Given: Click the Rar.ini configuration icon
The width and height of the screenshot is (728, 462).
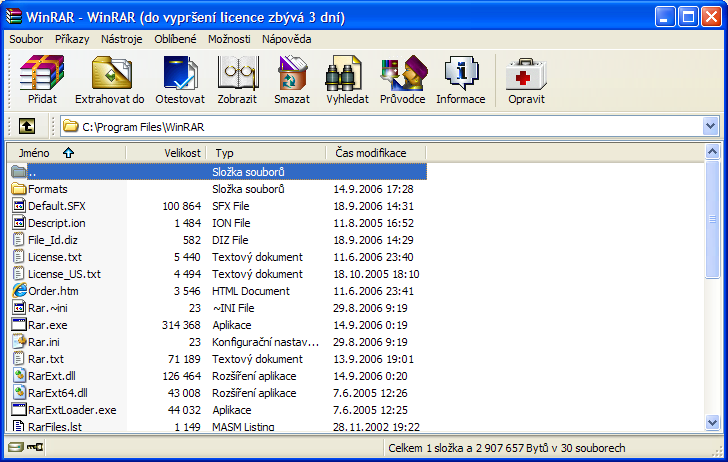Looking at the screenshot, I should 19,342.
